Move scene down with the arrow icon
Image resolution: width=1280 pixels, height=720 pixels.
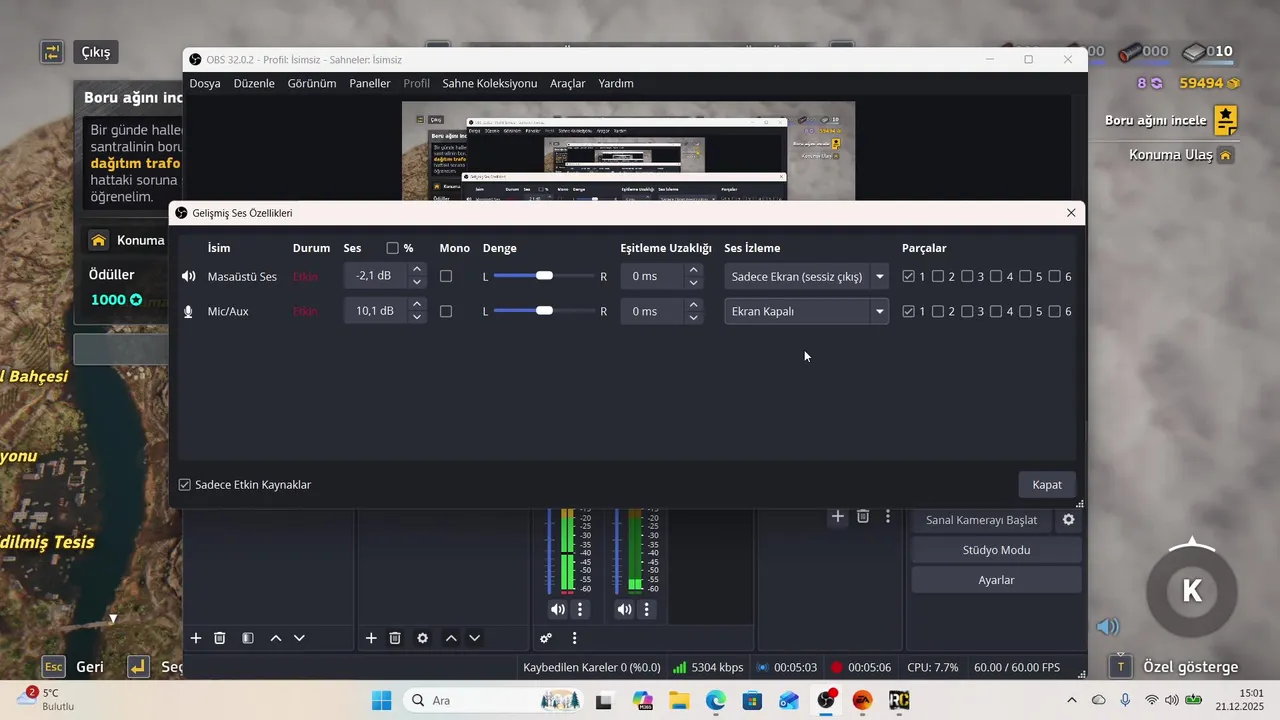pos(299,638)
